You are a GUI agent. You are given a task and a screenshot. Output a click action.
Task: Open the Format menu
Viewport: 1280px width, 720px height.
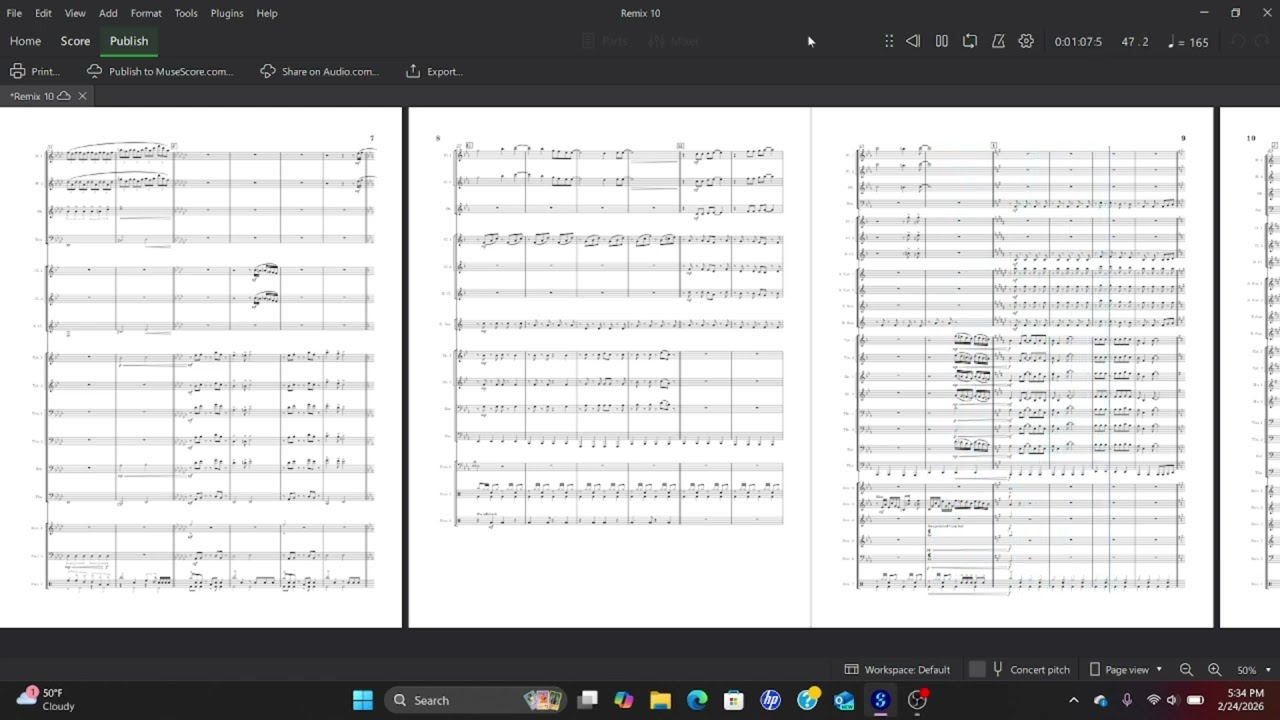point(146,13)
